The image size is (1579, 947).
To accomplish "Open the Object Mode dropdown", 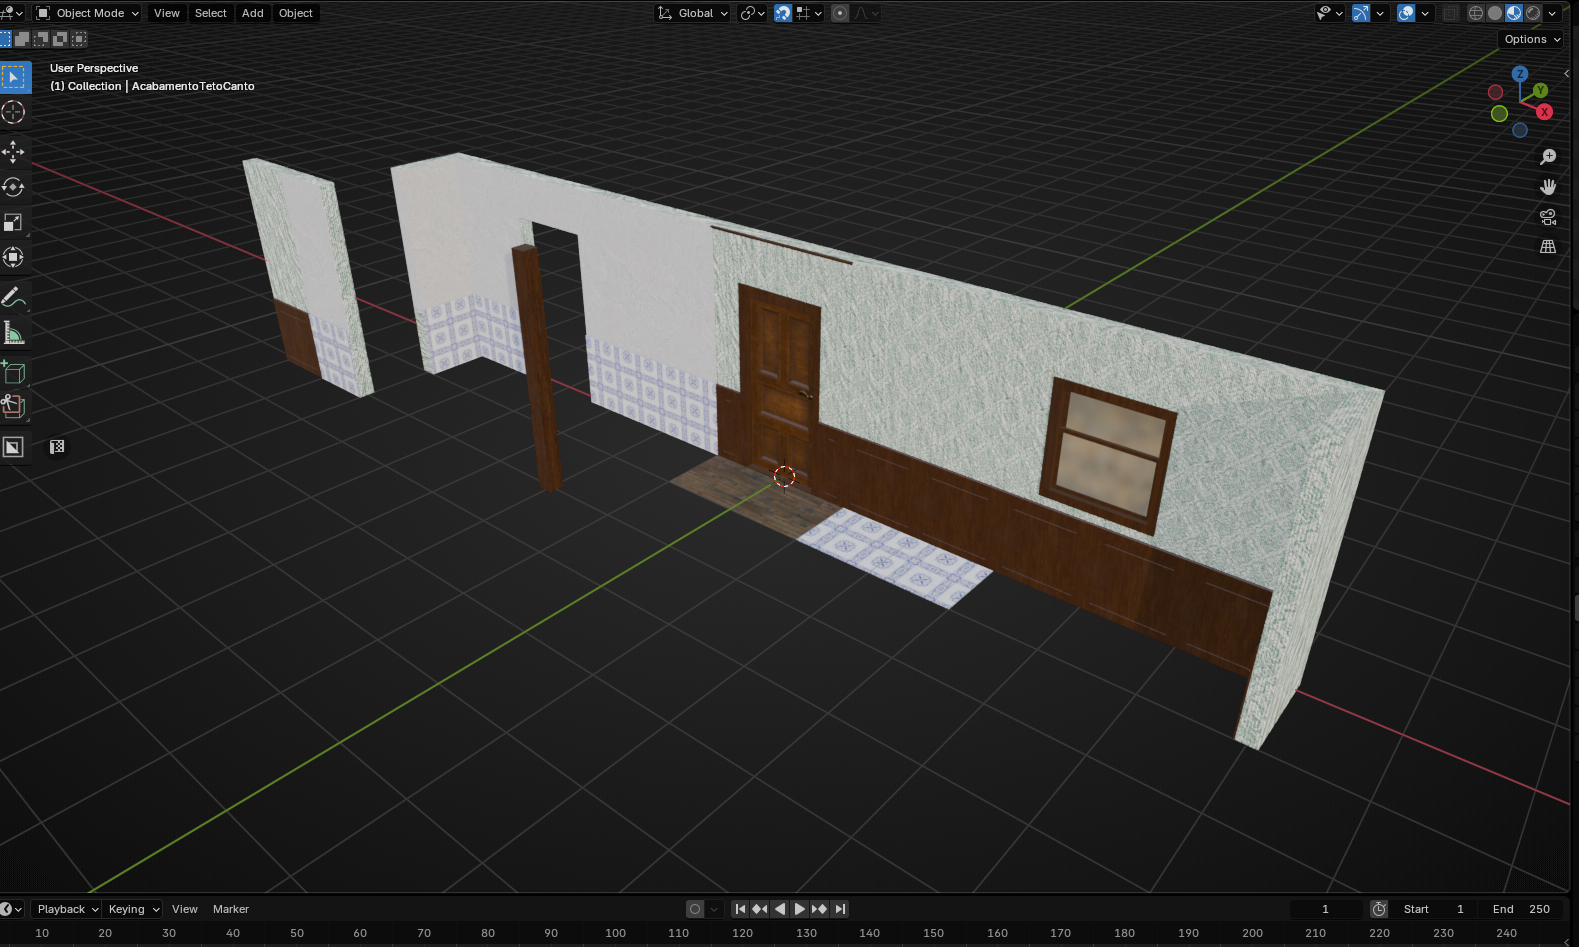I will 87,13.
